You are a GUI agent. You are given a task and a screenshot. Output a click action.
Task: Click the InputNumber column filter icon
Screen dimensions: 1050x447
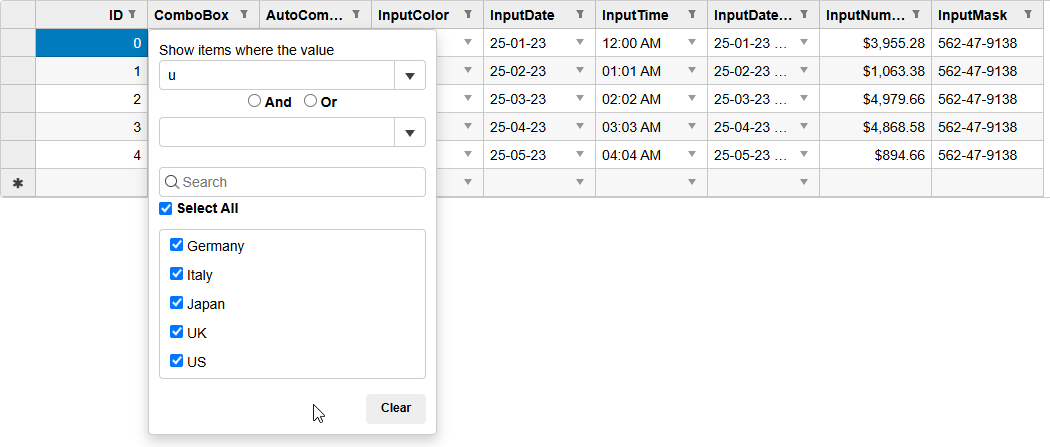(x=915, y=15)
